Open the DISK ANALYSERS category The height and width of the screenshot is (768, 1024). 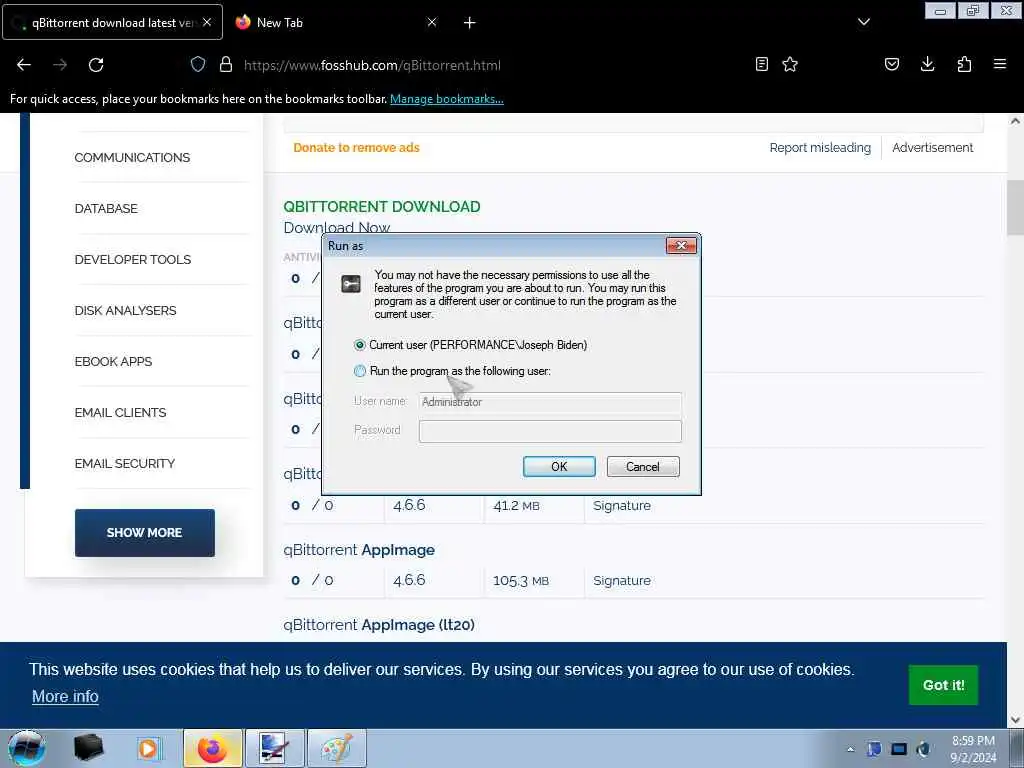click(x=125, y=310)
